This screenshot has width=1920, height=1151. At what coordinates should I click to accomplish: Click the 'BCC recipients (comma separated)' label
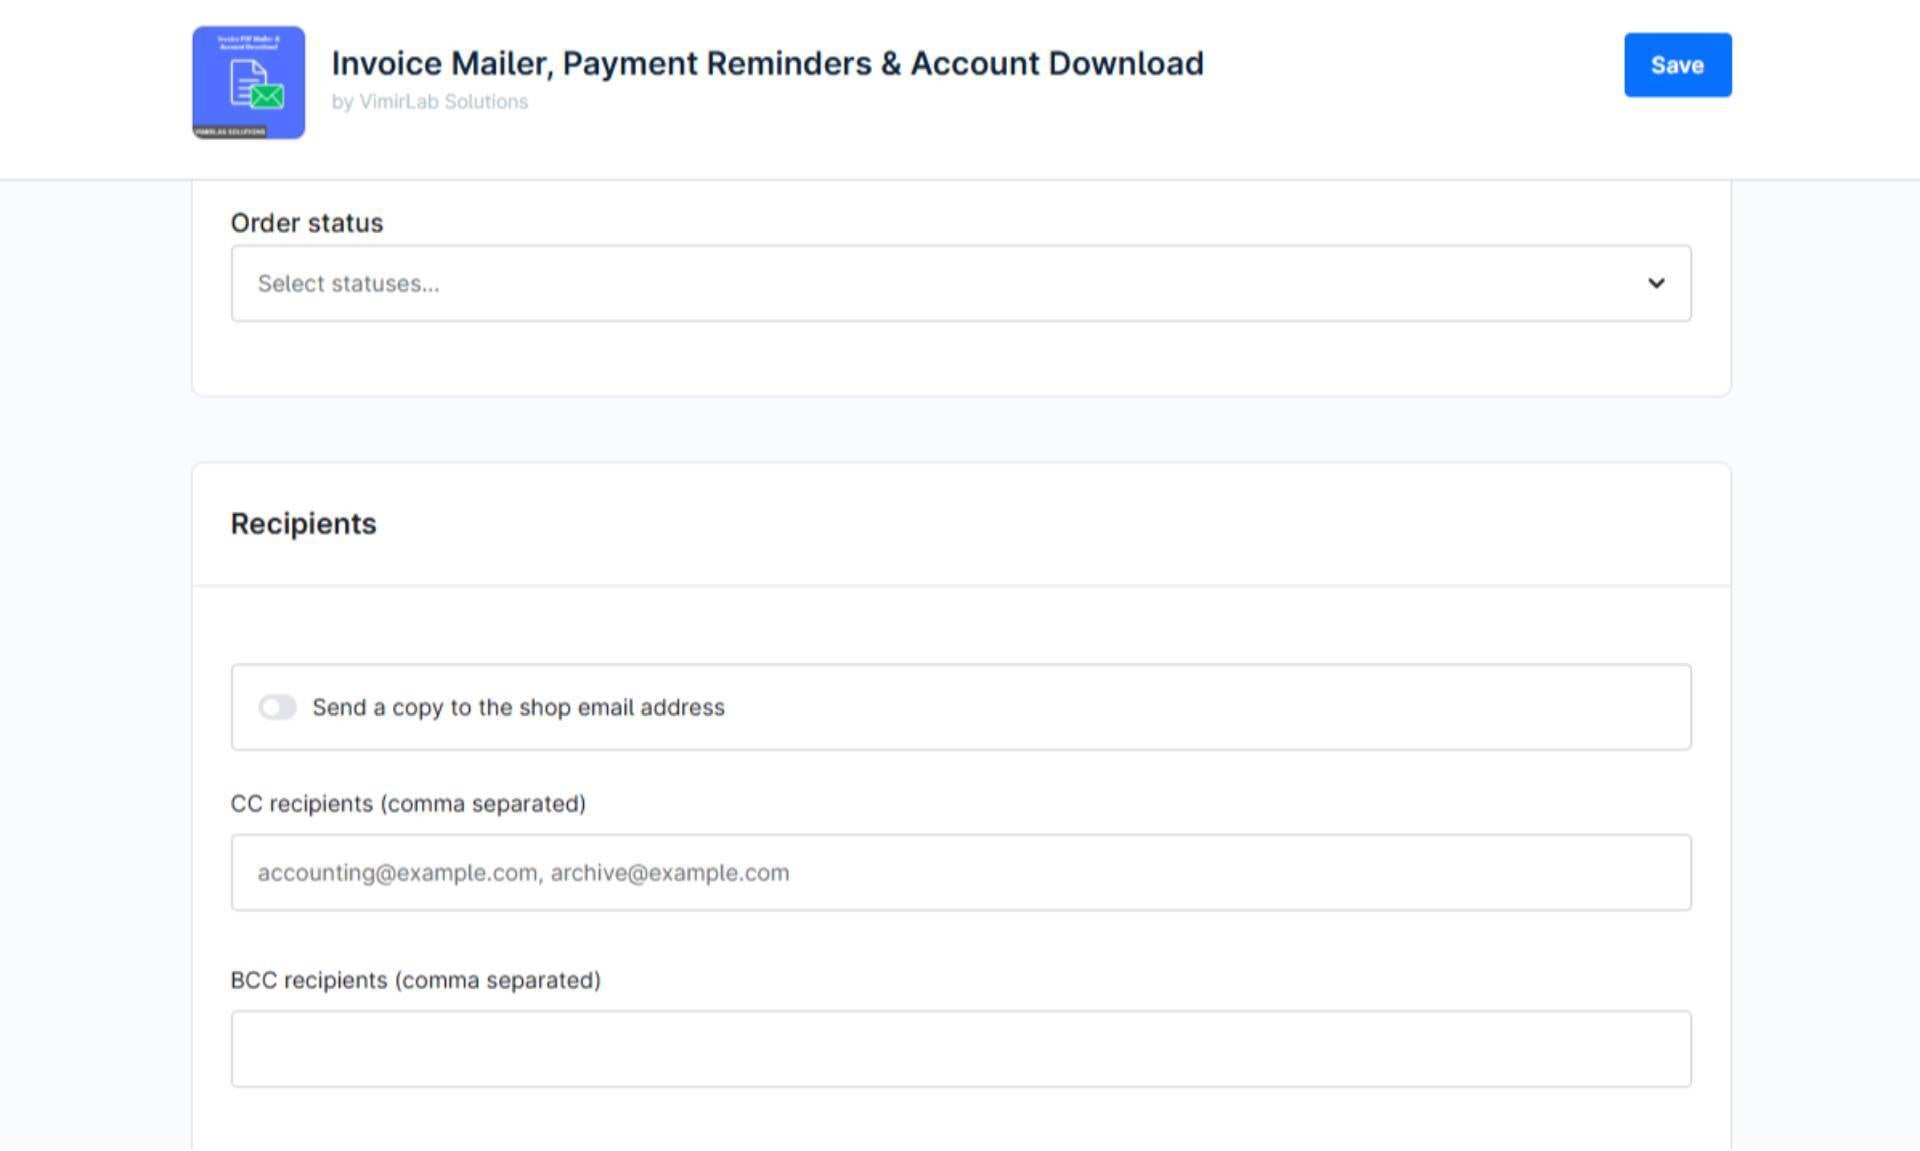click(416, 980)
